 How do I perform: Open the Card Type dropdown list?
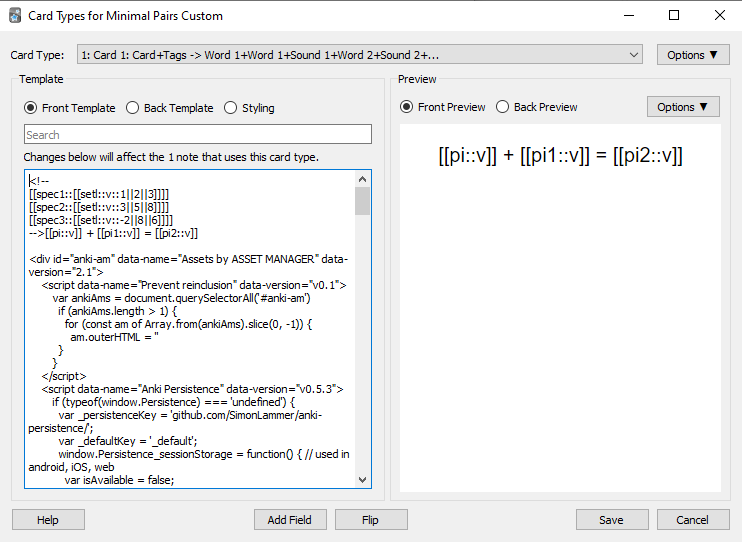[x=360, y=55]
